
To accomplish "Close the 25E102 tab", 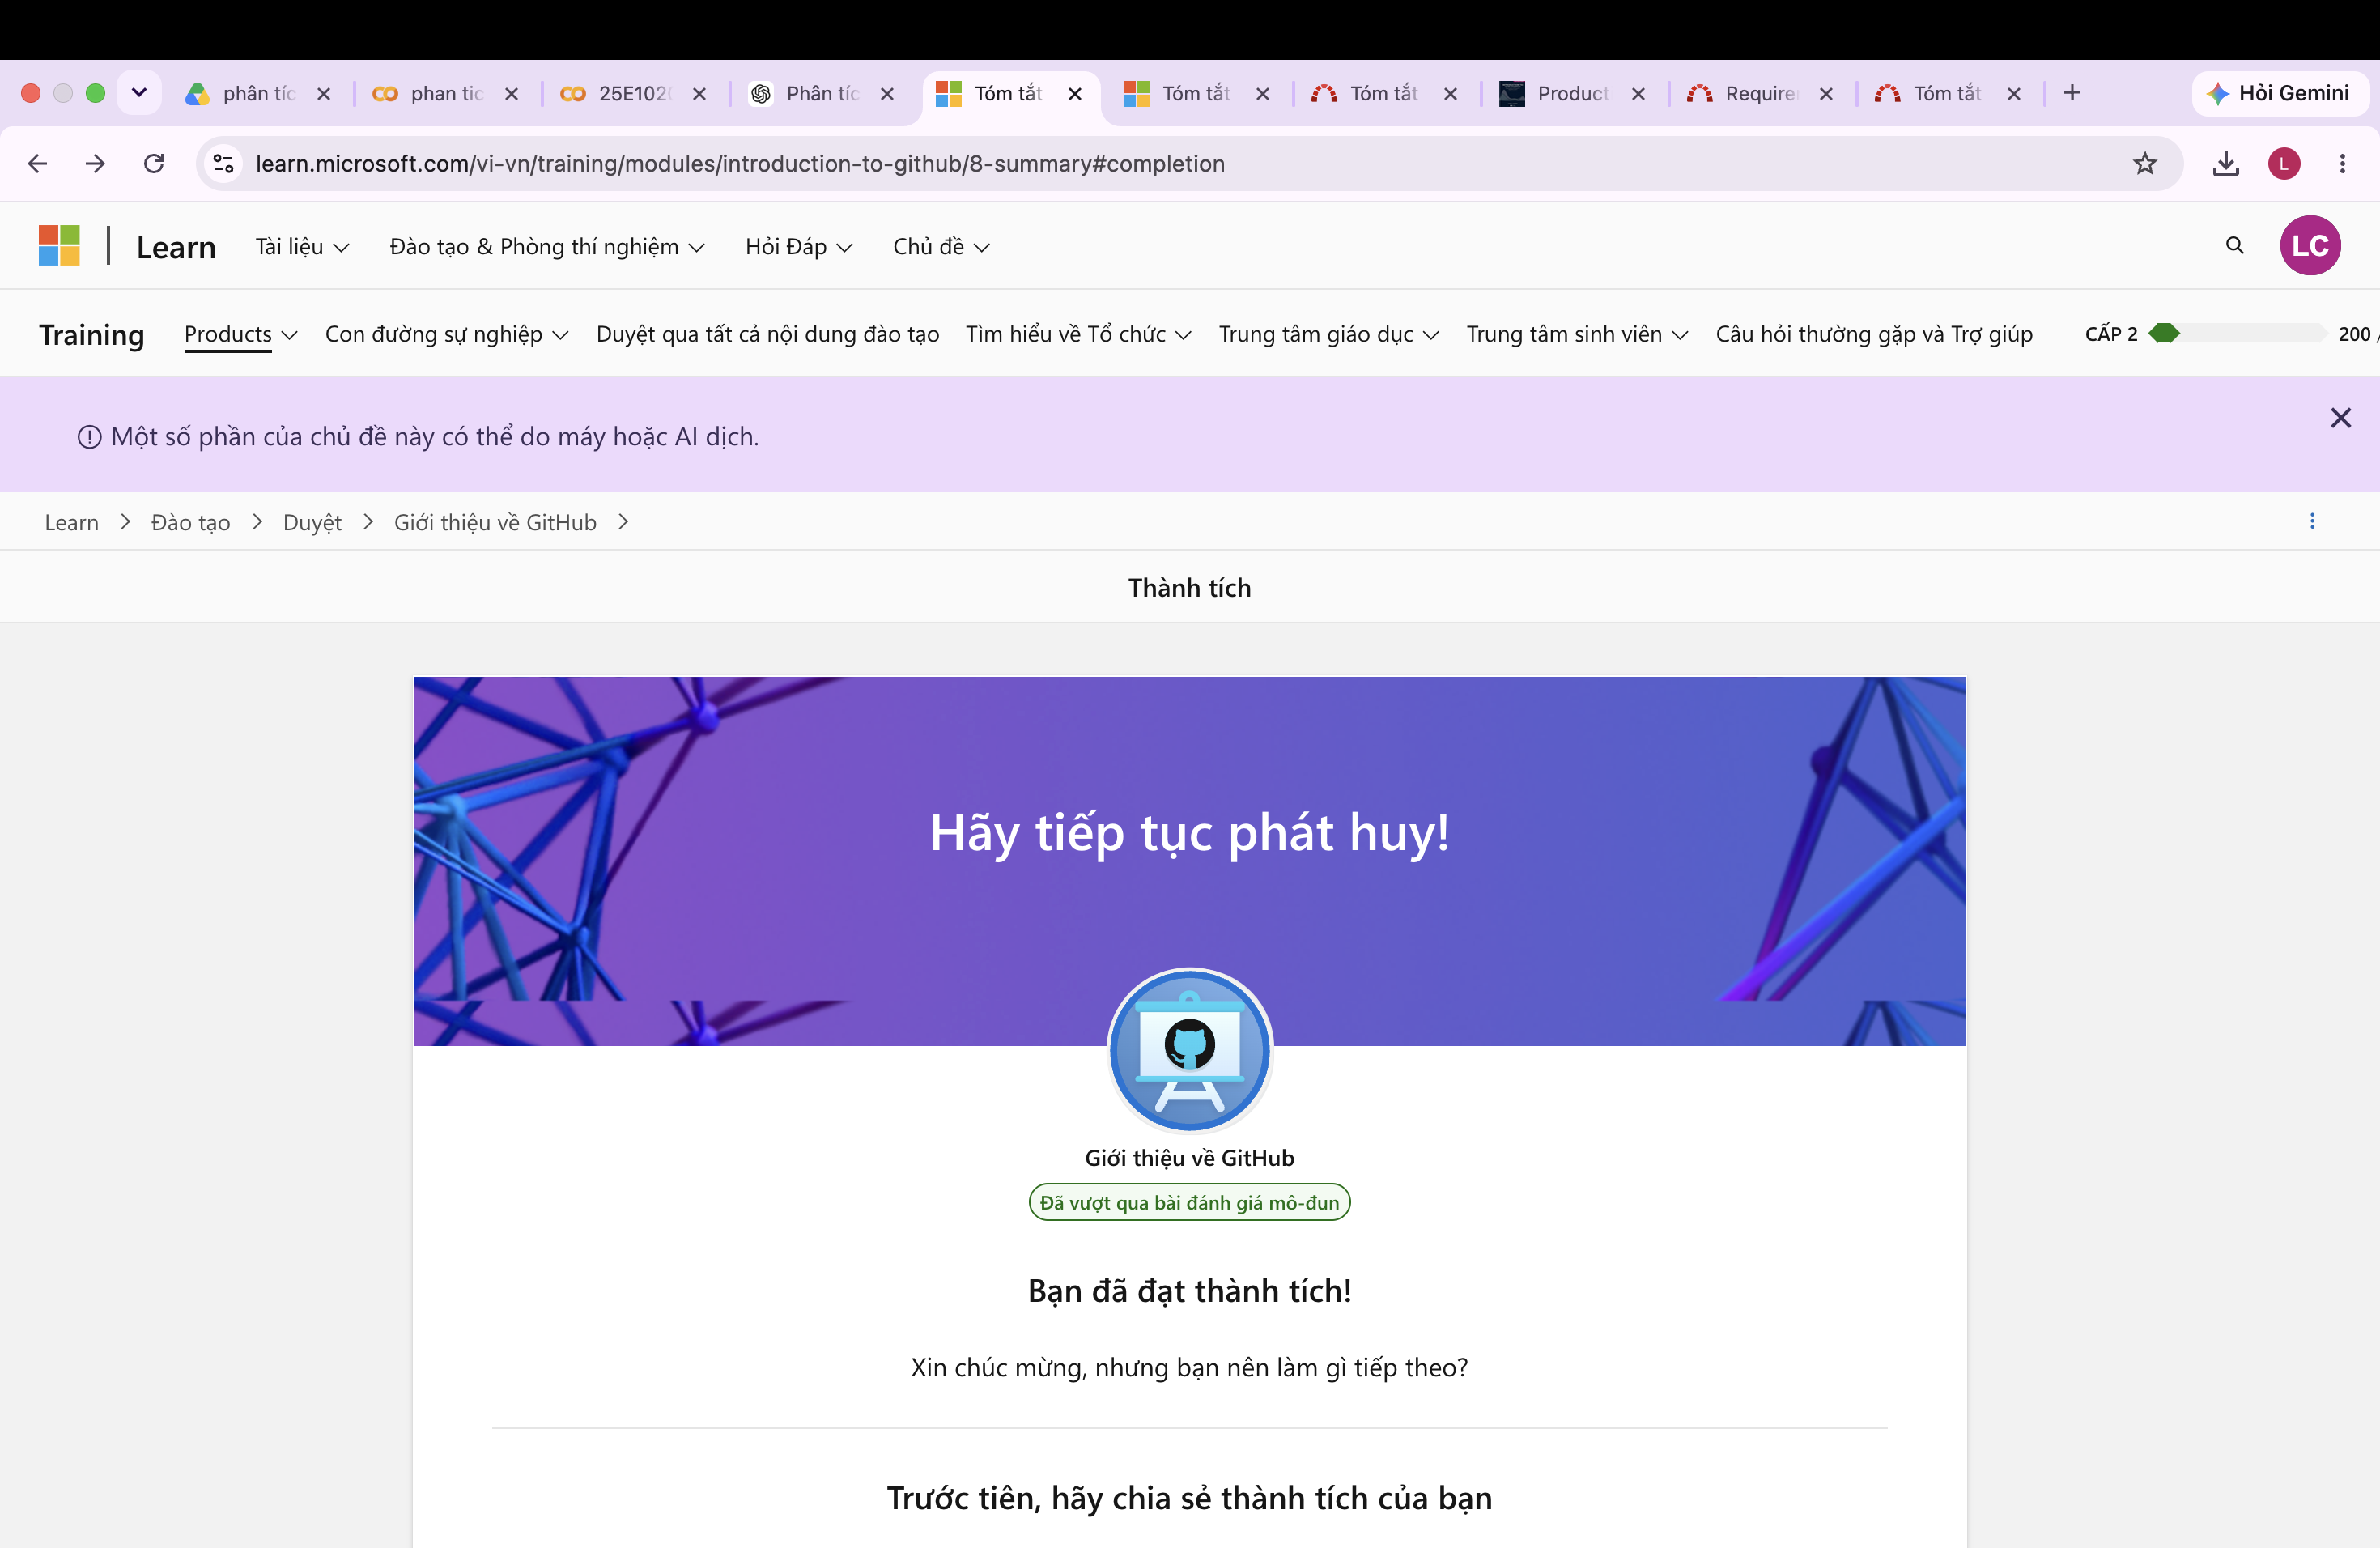I will tap(699, 93).
